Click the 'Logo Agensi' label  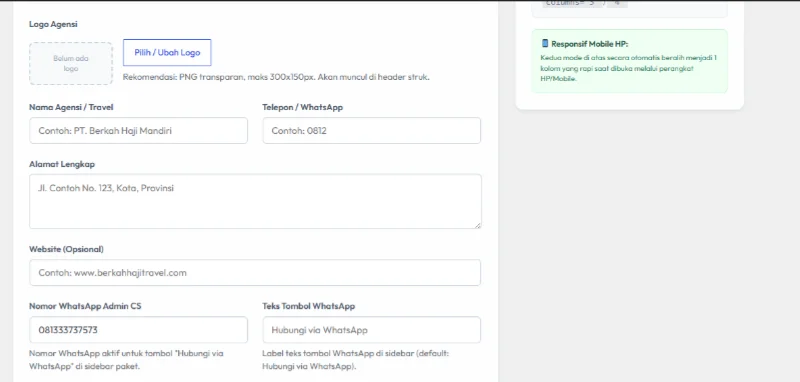[x=53, y=24]
